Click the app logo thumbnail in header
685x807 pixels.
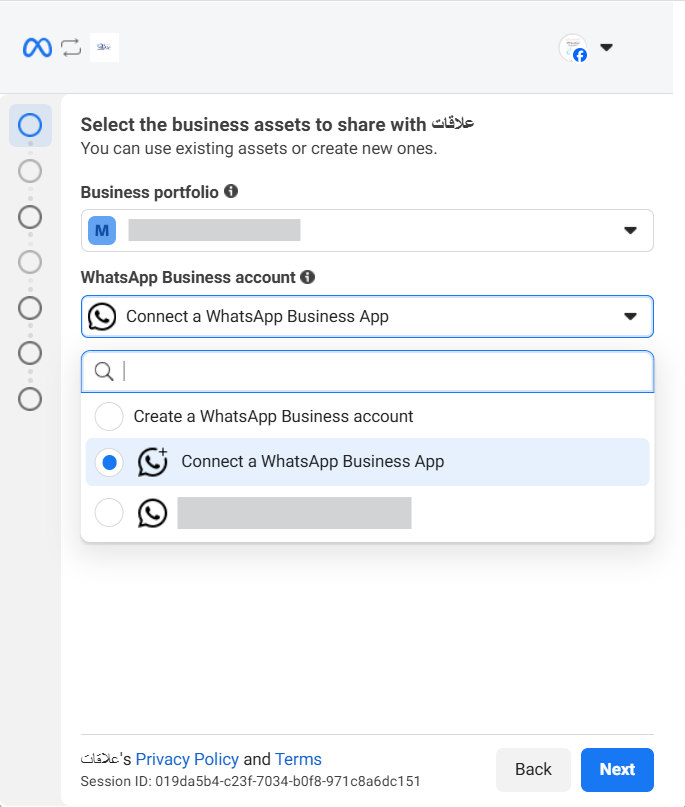(x=104, y=47)
